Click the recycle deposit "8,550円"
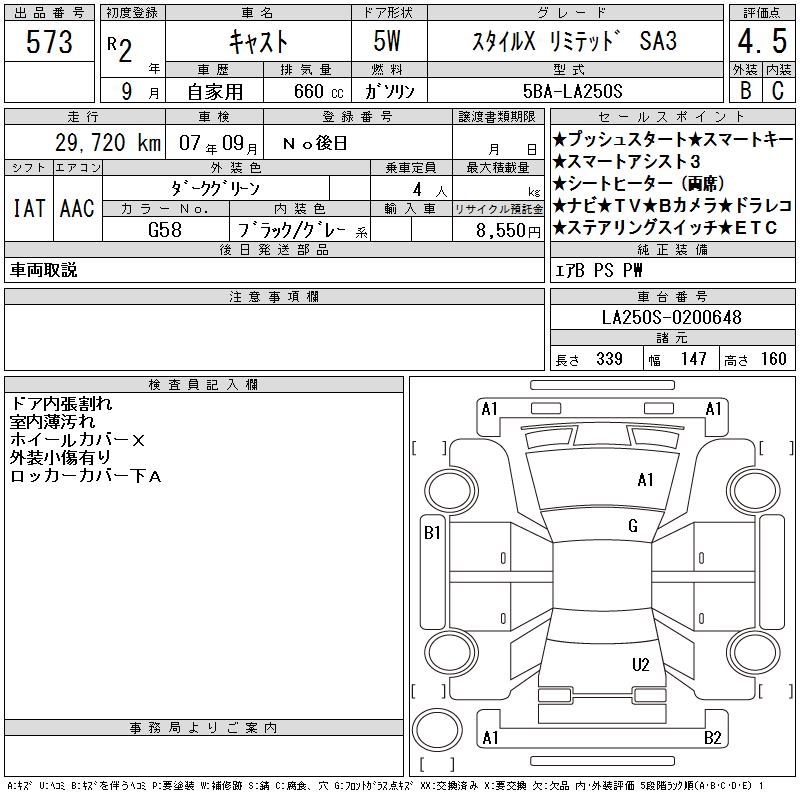The width and height of the screenshot is (800, 800). click(x=508, y=231)
